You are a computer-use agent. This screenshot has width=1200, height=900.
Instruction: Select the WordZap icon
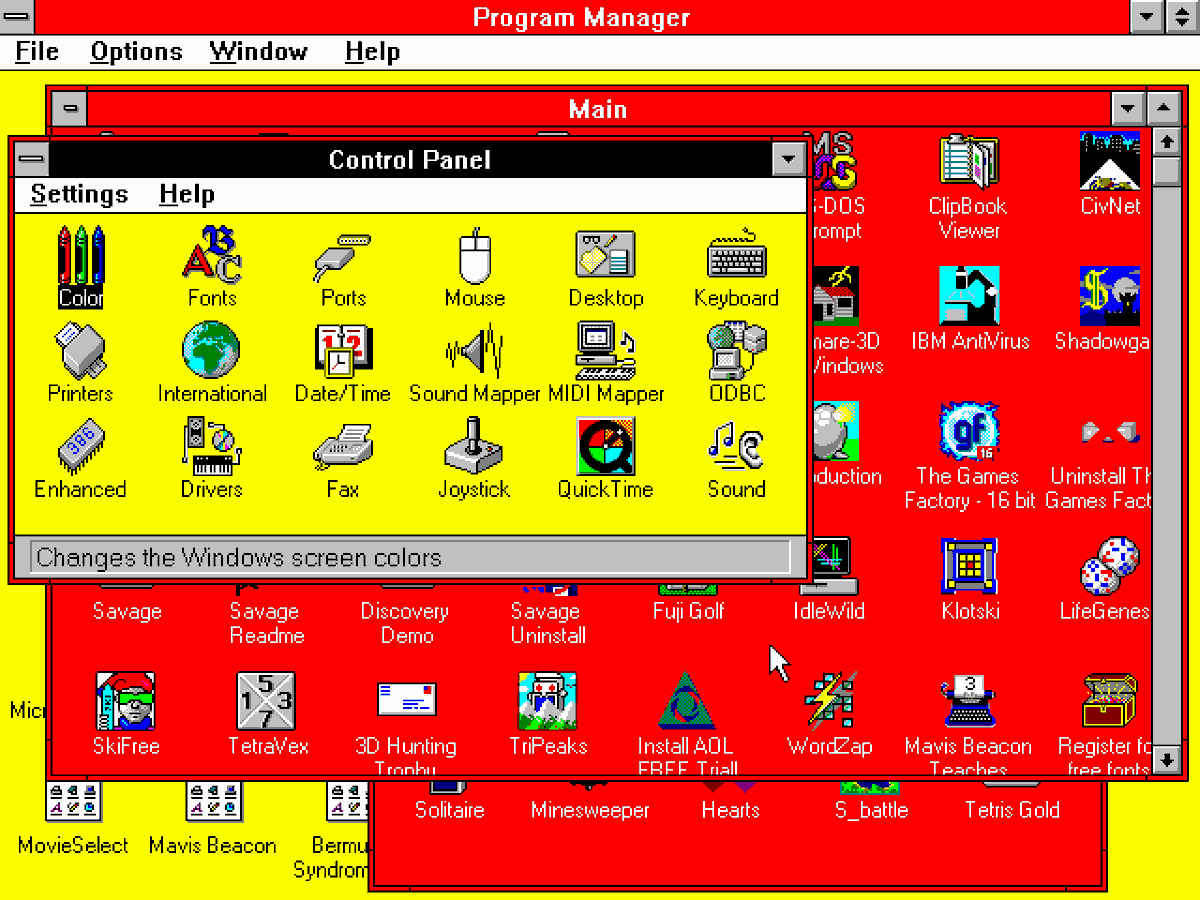pyautogui.click(x=830, y=701)
